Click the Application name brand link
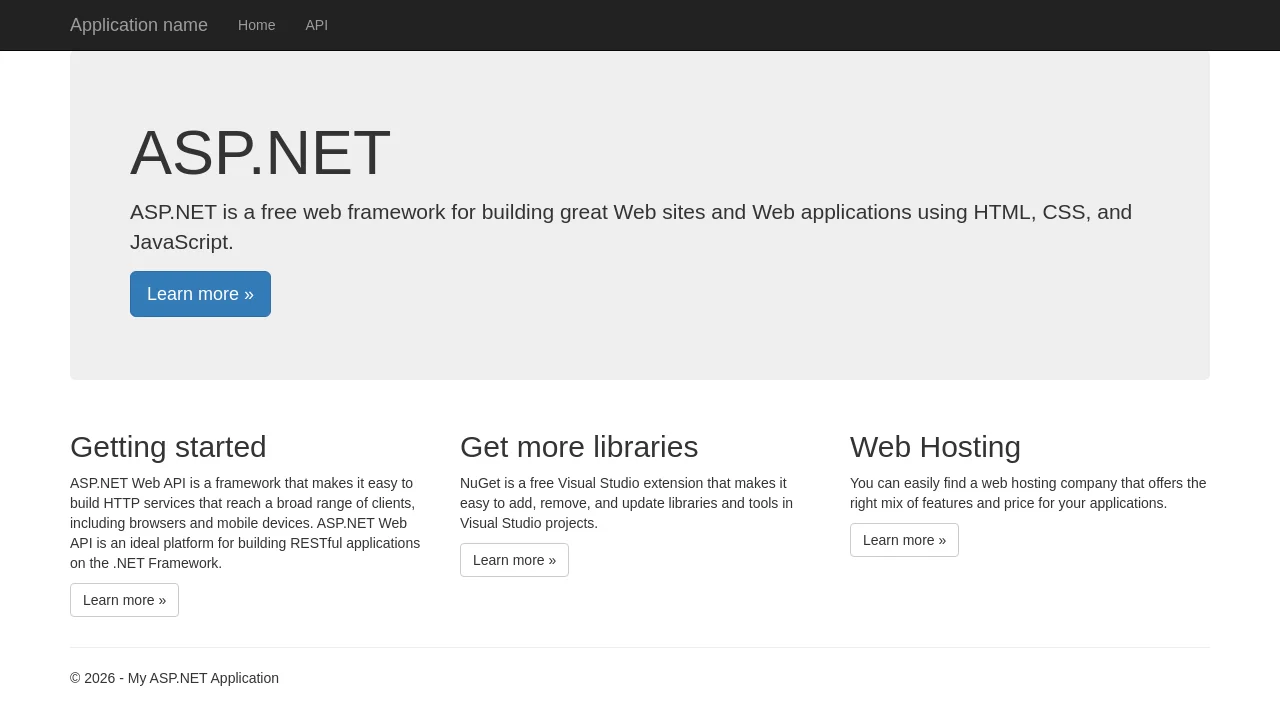This screenshot has height=720, width=1280. click(139, 25)
